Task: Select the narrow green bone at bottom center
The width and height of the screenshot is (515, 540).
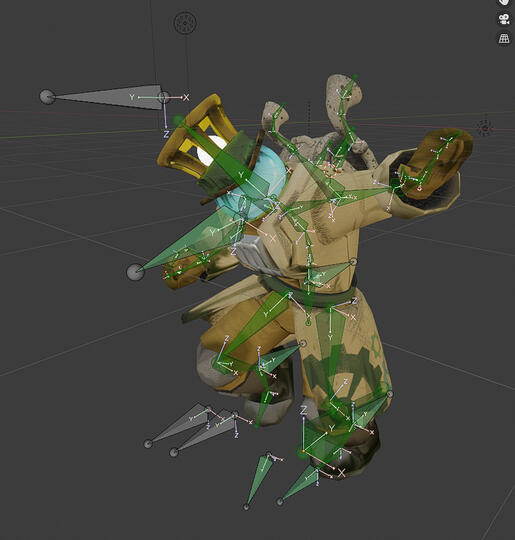Action: [x=258, y=479]
